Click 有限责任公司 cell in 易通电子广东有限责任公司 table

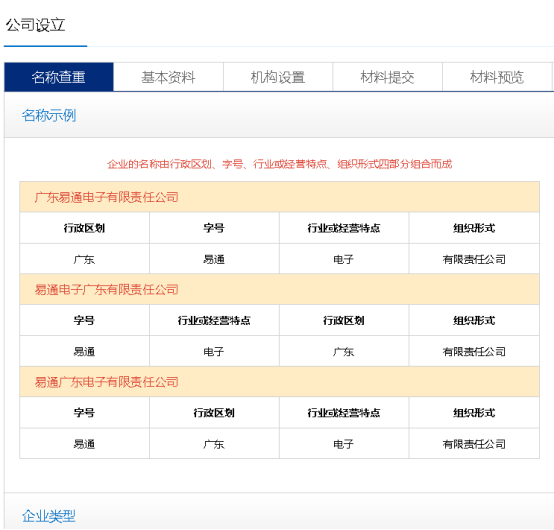[474, 352]
